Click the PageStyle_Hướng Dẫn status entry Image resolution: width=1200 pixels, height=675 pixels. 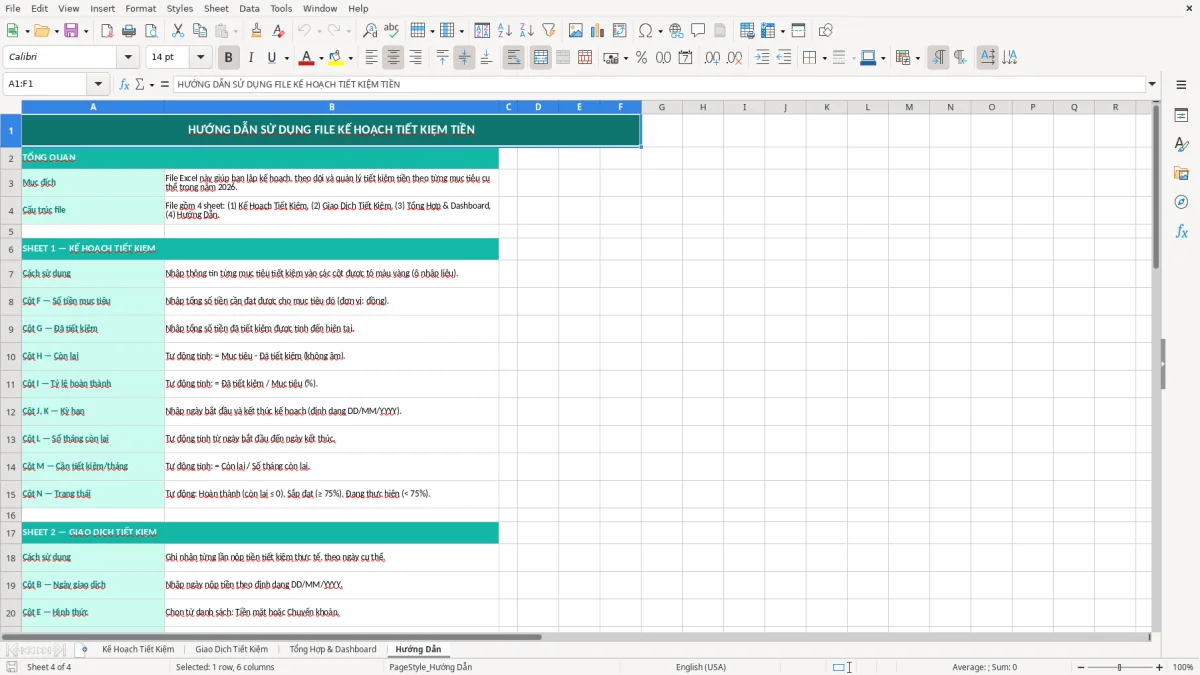430,667
